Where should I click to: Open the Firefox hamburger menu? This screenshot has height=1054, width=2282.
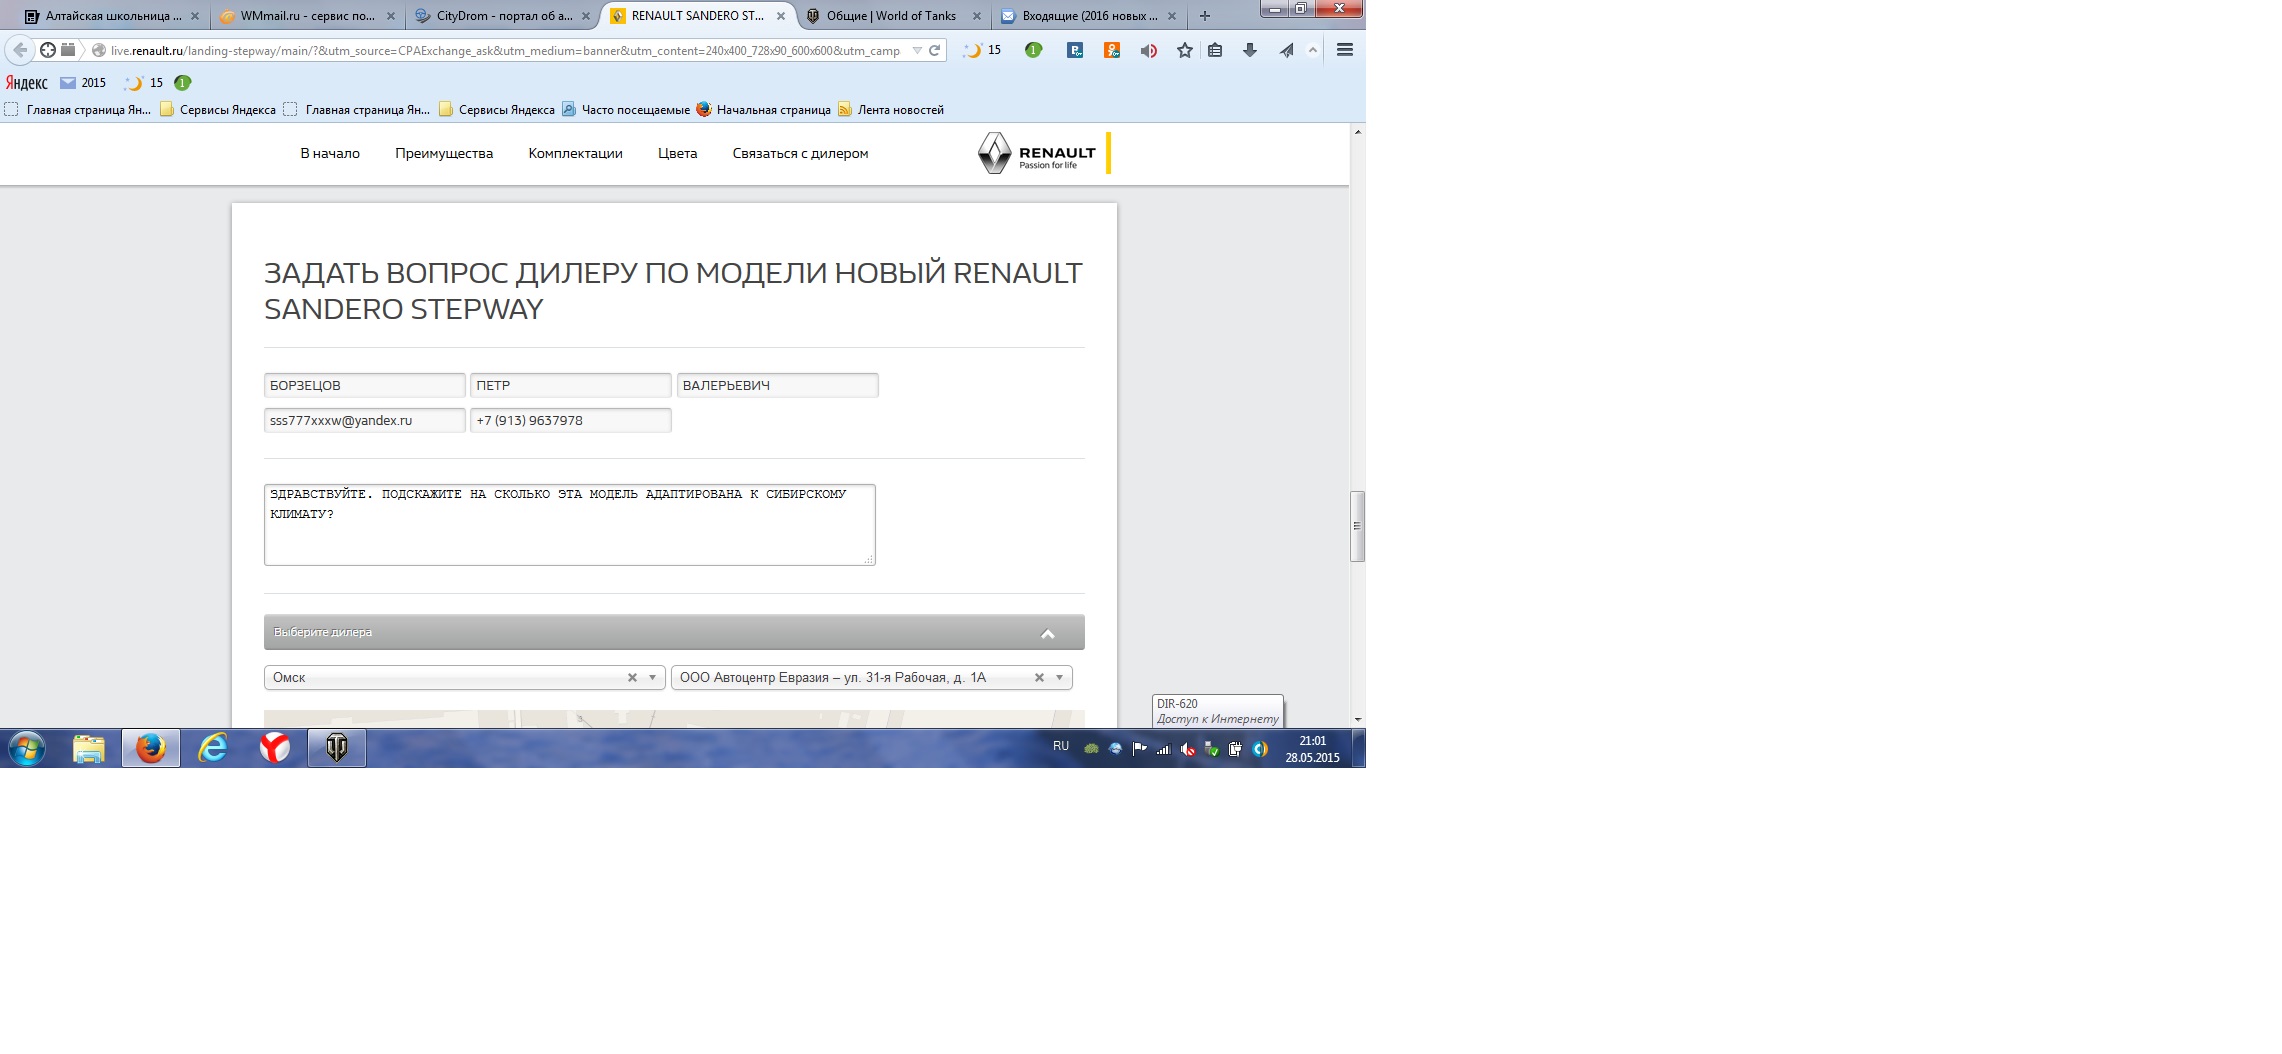point(1345,50)
